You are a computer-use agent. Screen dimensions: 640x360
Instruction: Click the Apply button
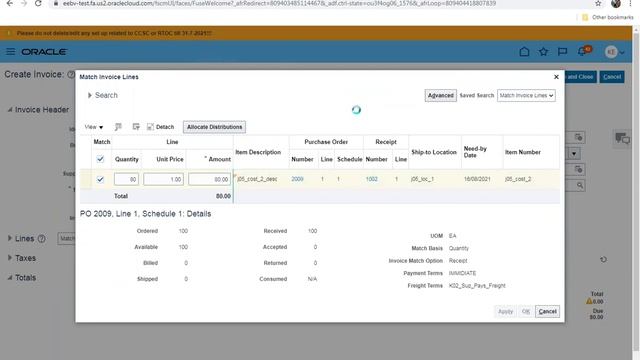tap(505, 311)
